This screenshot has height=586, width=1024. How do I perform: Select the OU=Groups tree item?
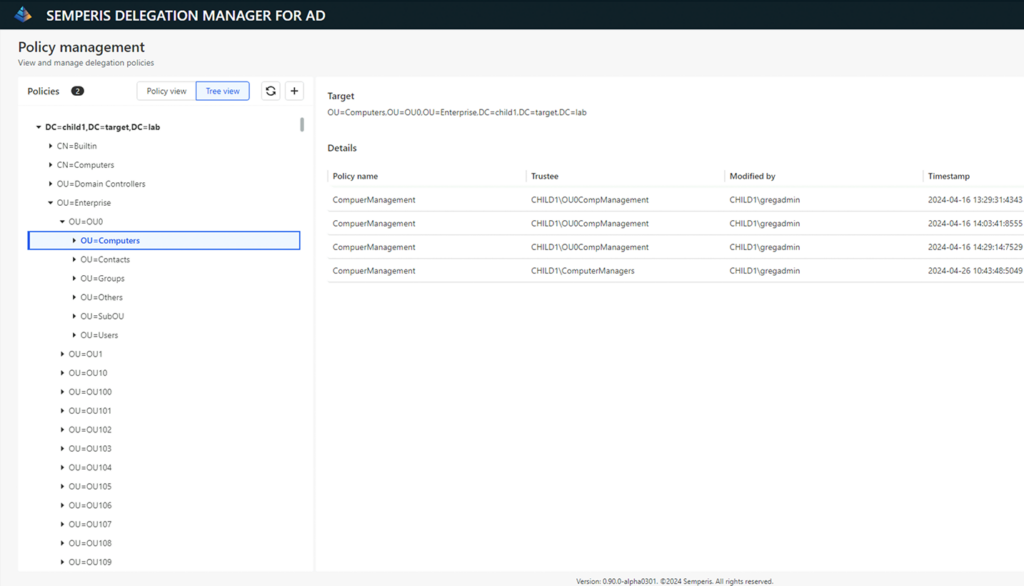click(x=103, y=278)
